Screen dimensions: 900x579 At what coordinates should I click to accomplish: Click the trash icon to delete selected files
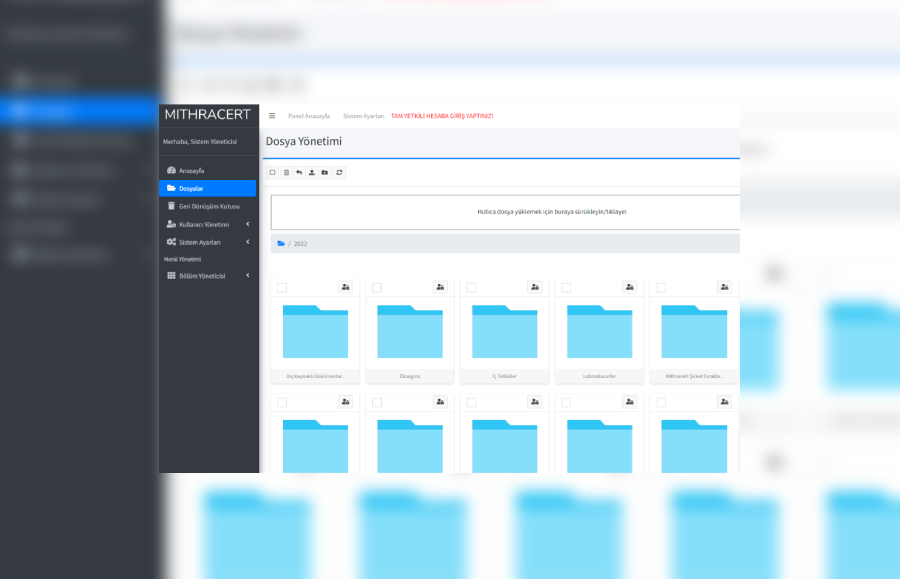(x=286, y=172)
